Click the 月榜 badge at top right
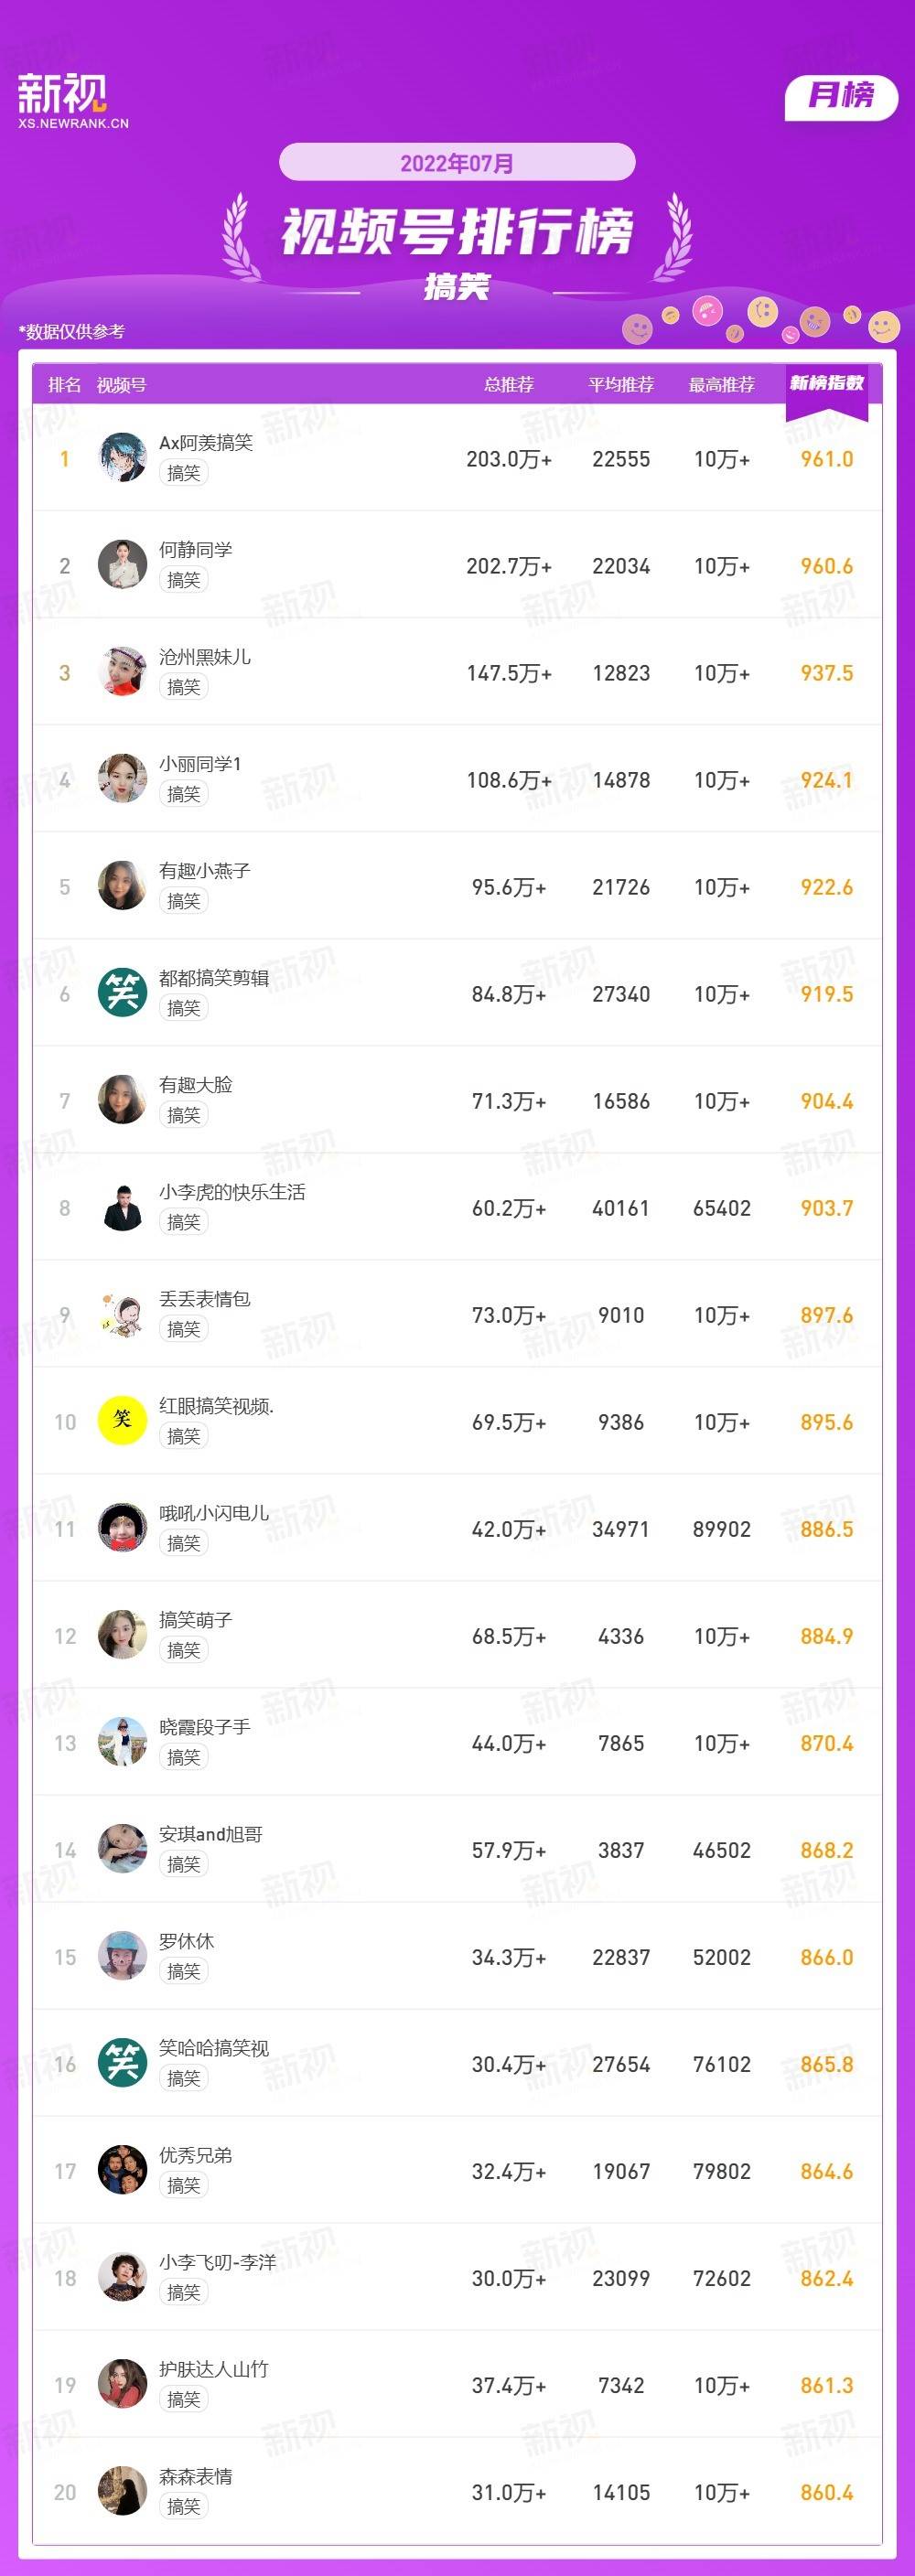The width and height of the screenshot is (915, 2576). pos(841,97)
